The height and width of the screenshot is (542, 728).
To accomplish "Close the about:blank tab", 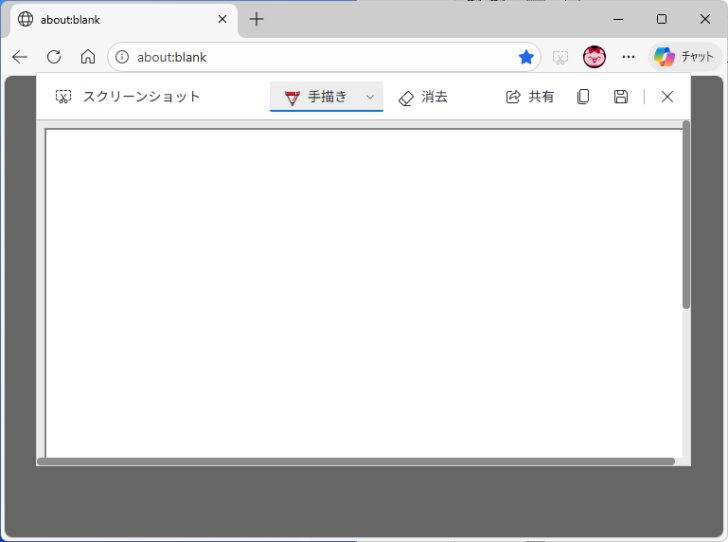I will pos(222,19).
